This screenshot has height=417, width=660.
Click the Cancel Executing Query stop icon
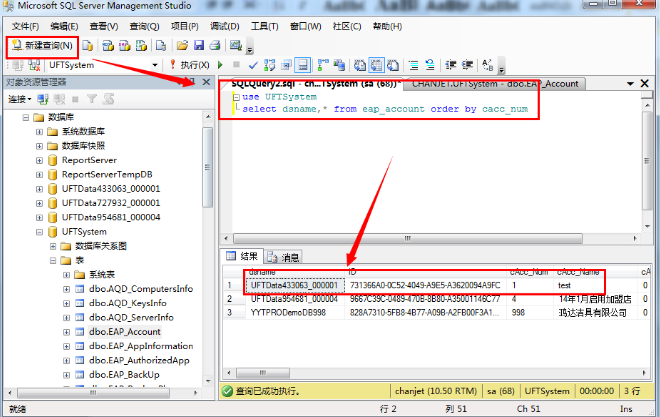pyautogui.click(x=237, y=64)
